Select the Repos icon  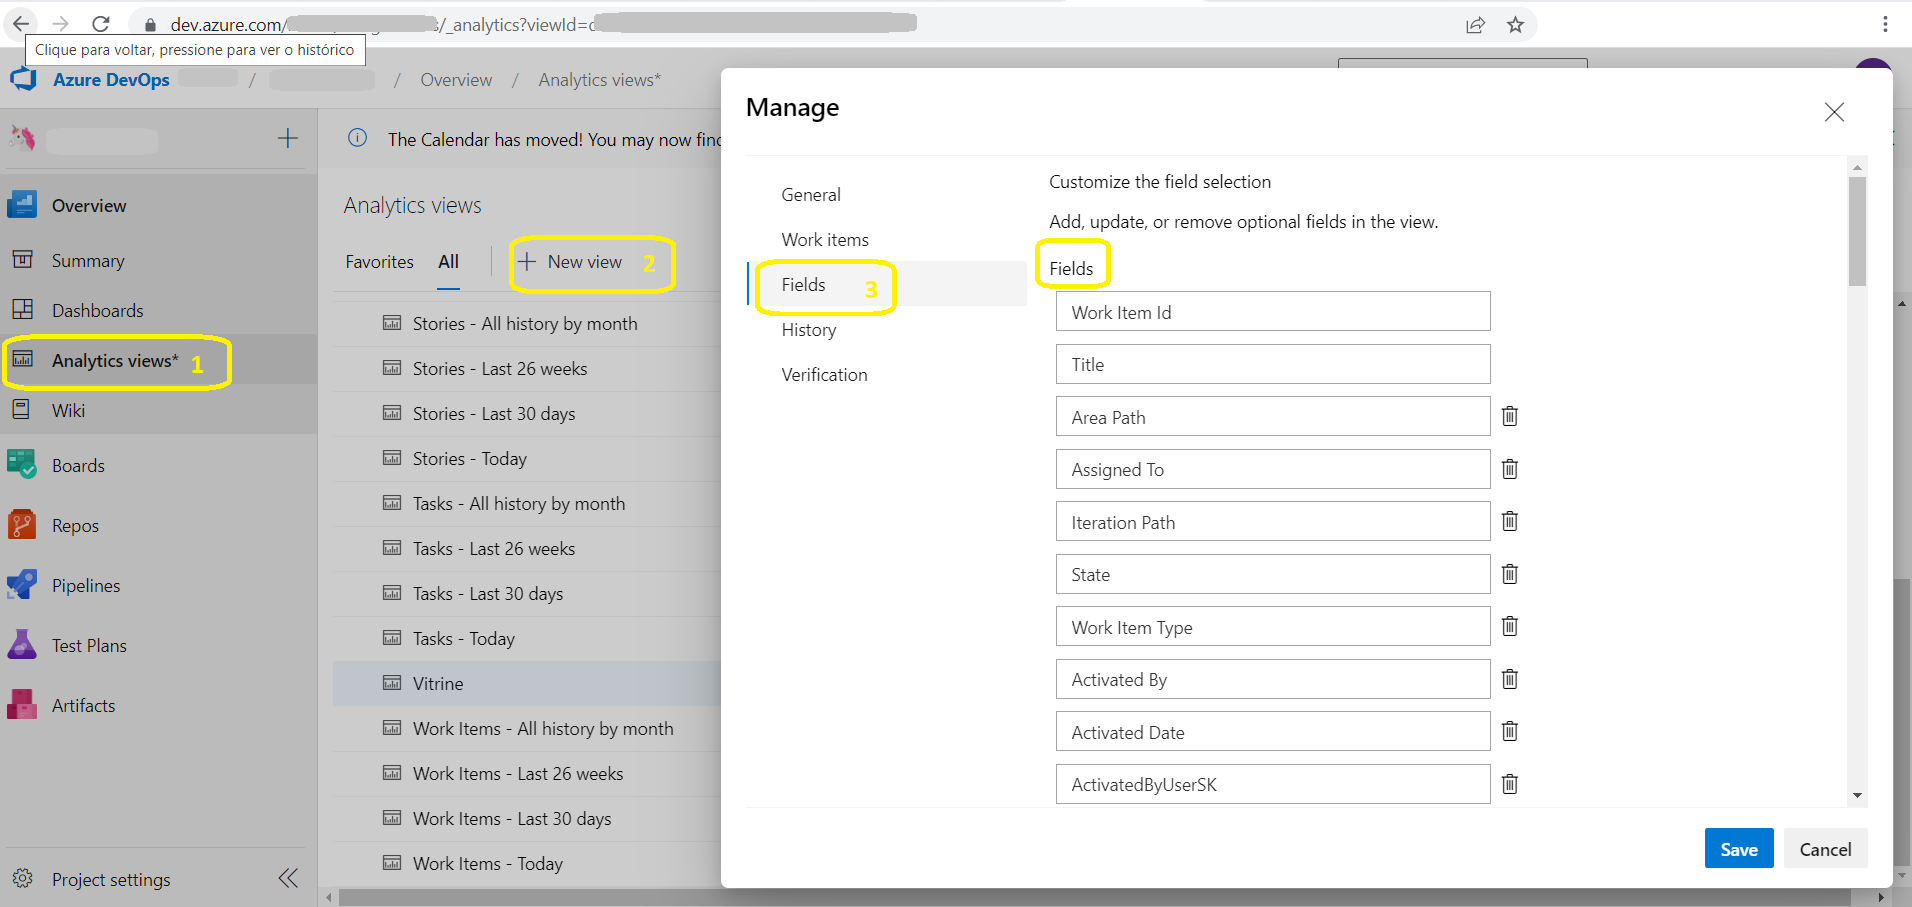tap(21, 524)
